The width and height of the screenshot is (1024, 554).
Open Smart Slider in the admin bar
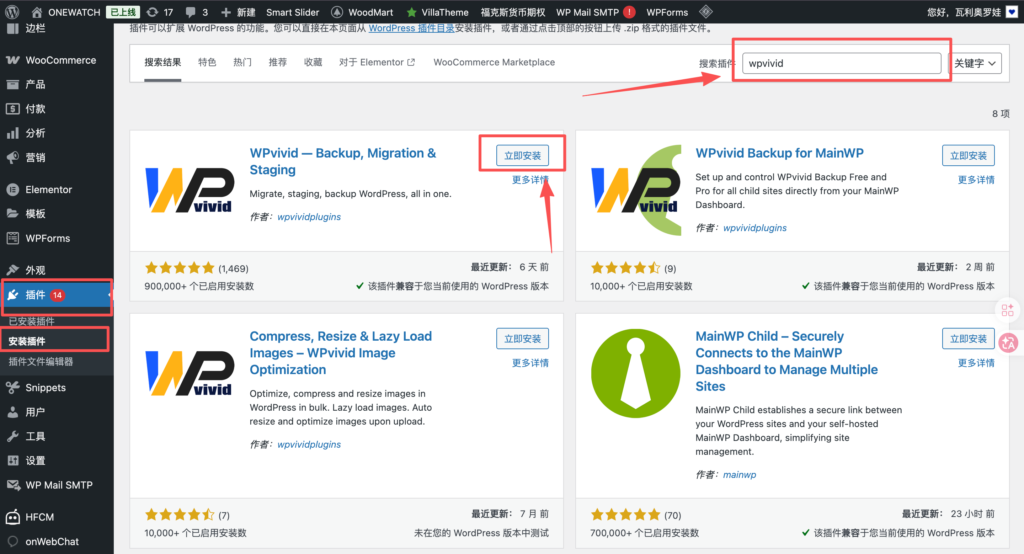click(293, 12)
